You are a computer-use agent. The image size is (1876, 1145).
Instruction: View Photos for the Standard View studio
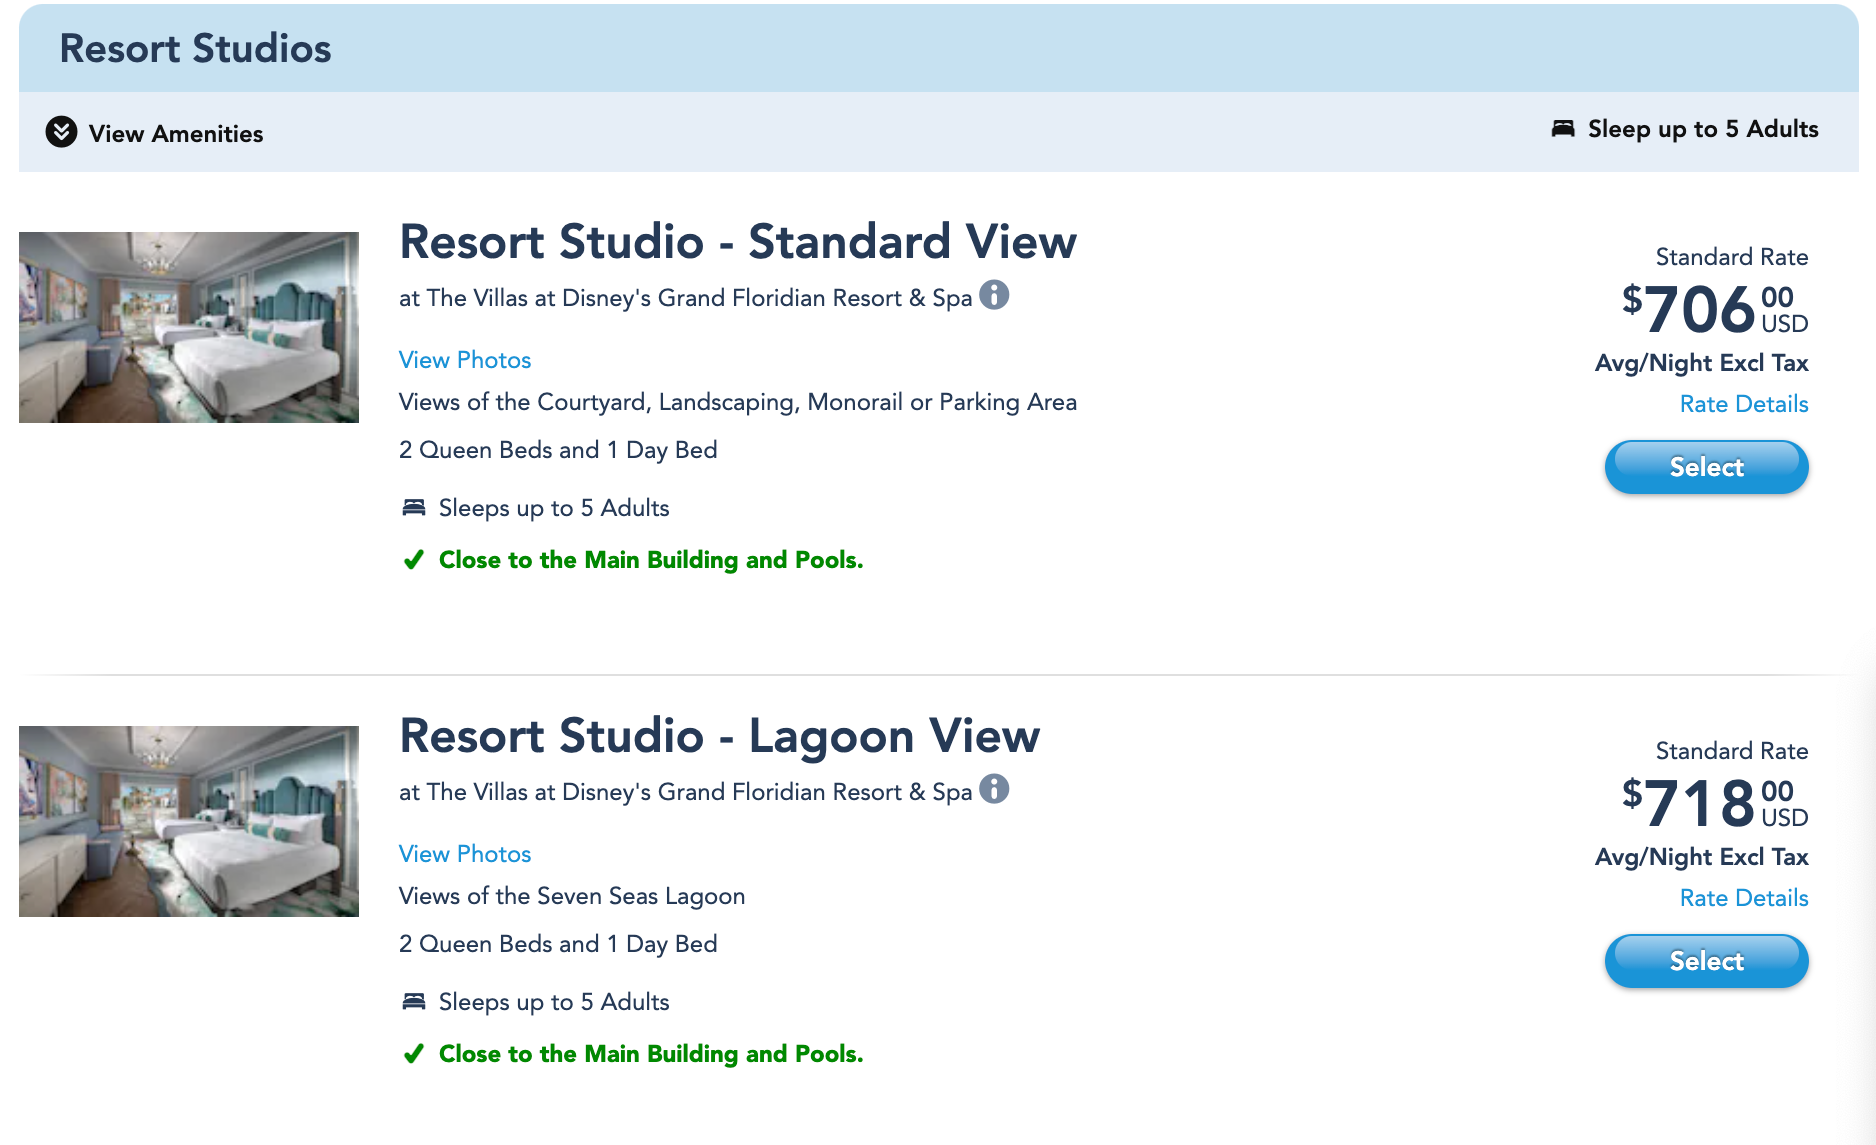coord(465,360)
